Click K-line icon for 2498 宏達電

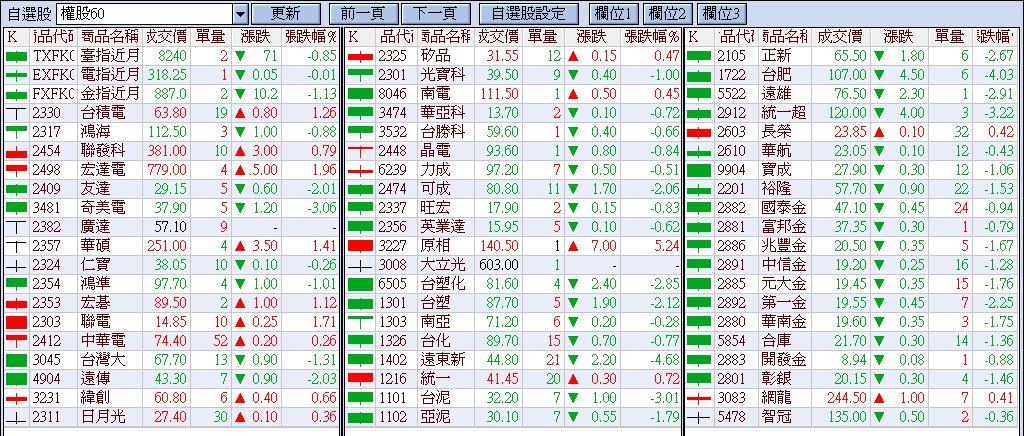17,170
